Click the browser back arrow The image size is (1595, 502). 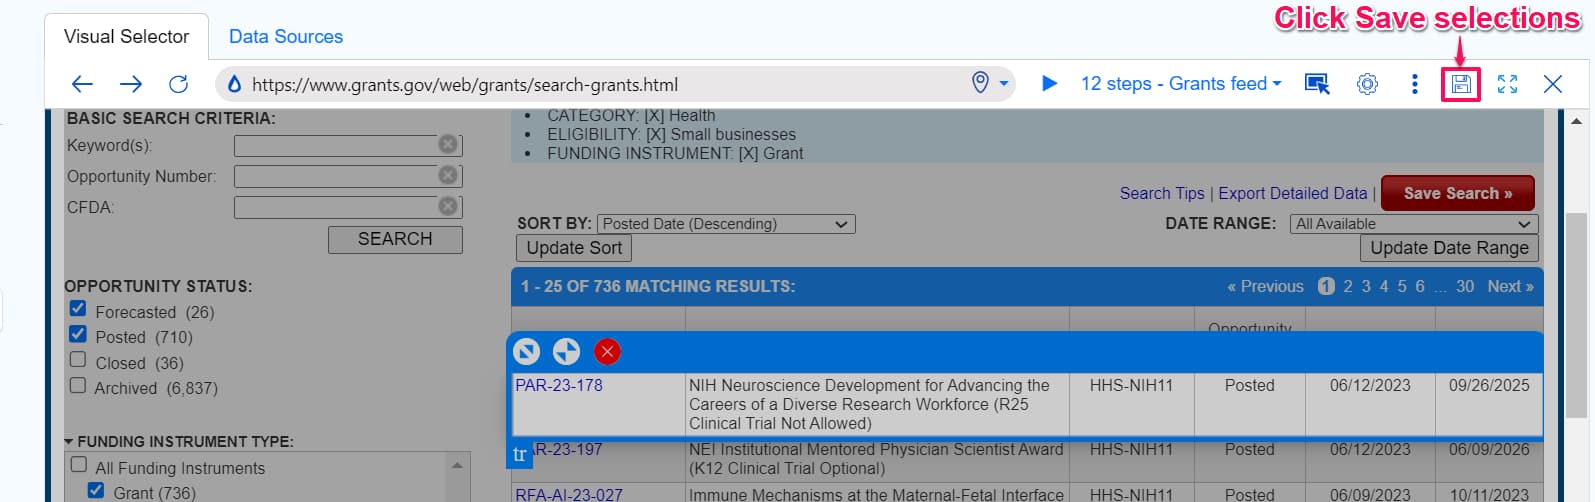pos(83,84)
